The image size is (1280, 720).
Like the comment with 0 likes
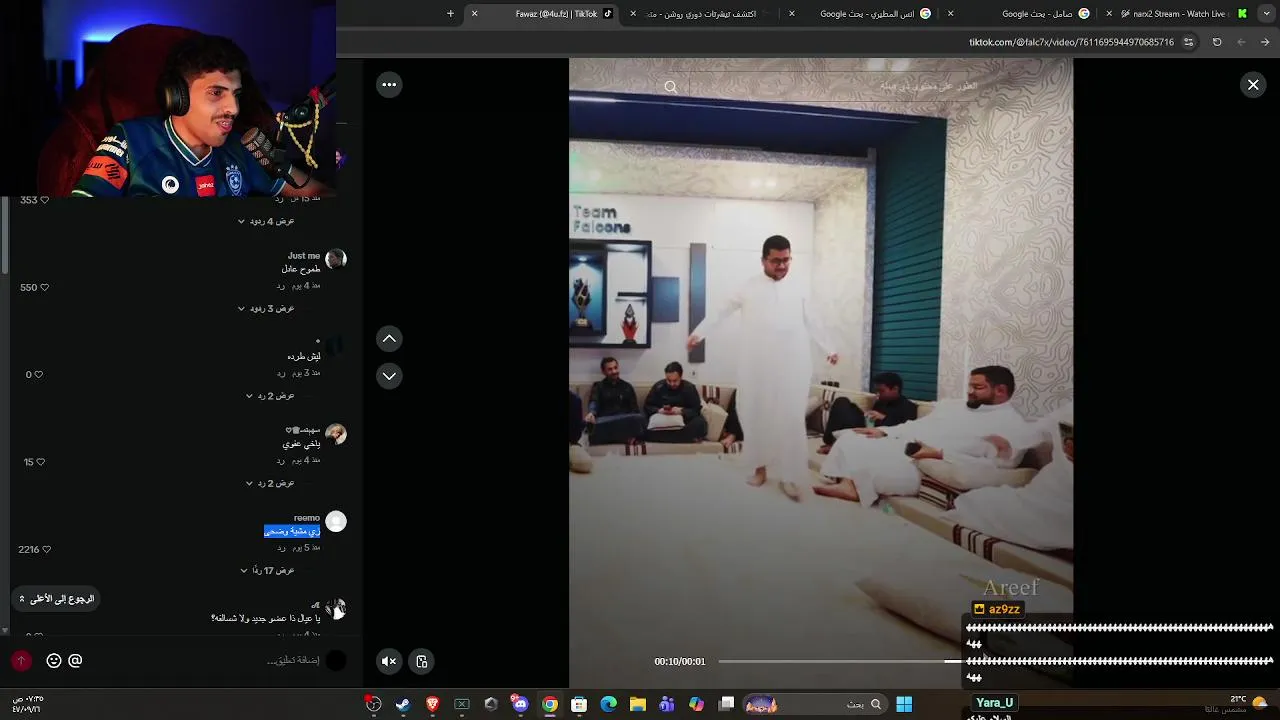click(x=39, y=375)
